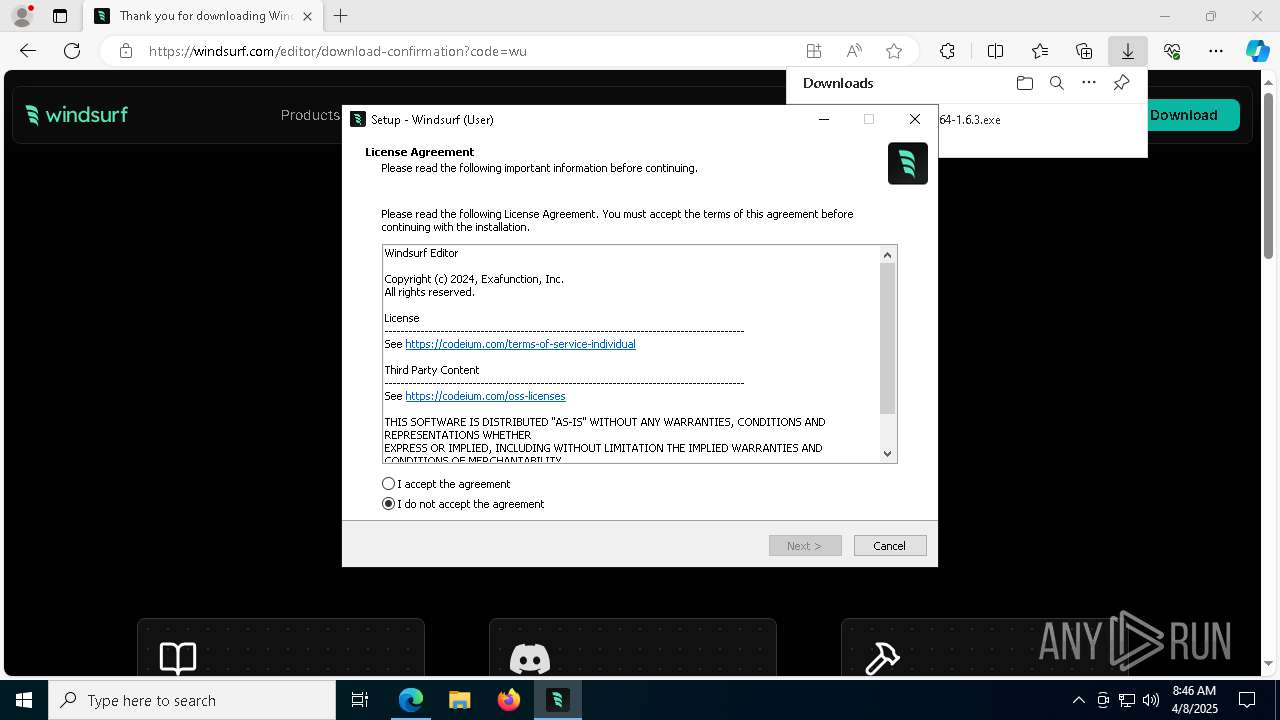Open File Explorer from taskbar
Viewport: 1280px width, 720px height.
coord(459,700)
